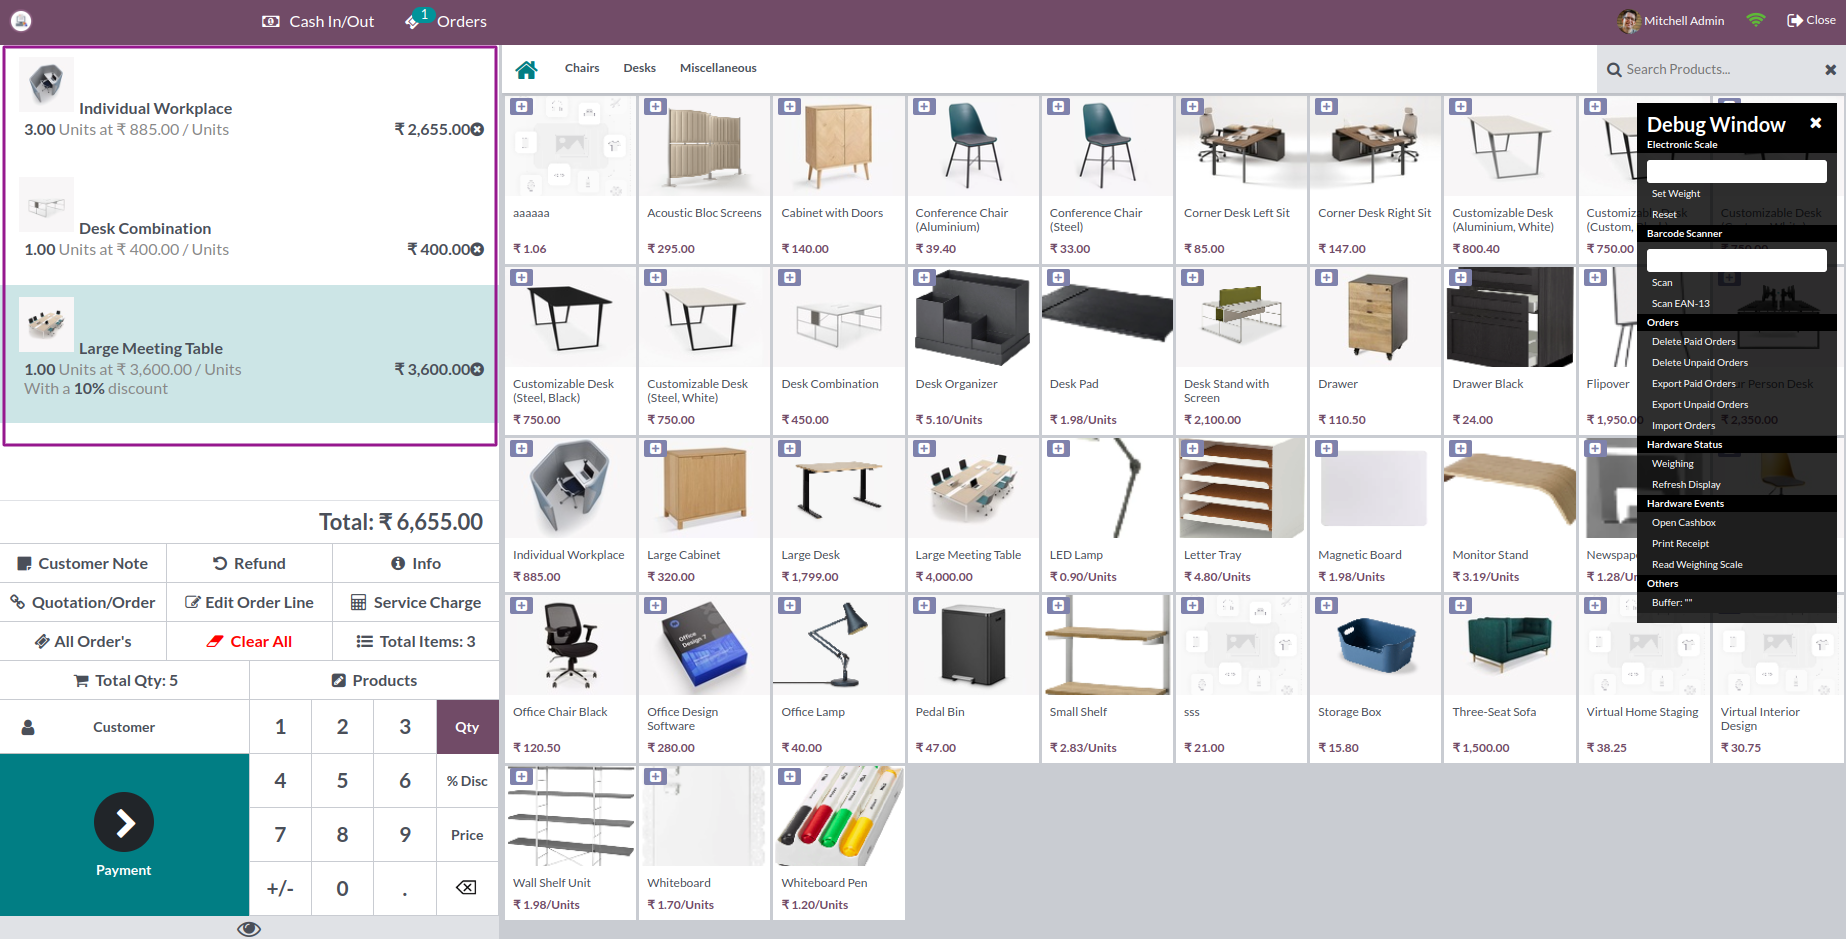Screen dimensions: 1846x939
Task: Click the home category icon above the products
Action: (527, 68)
